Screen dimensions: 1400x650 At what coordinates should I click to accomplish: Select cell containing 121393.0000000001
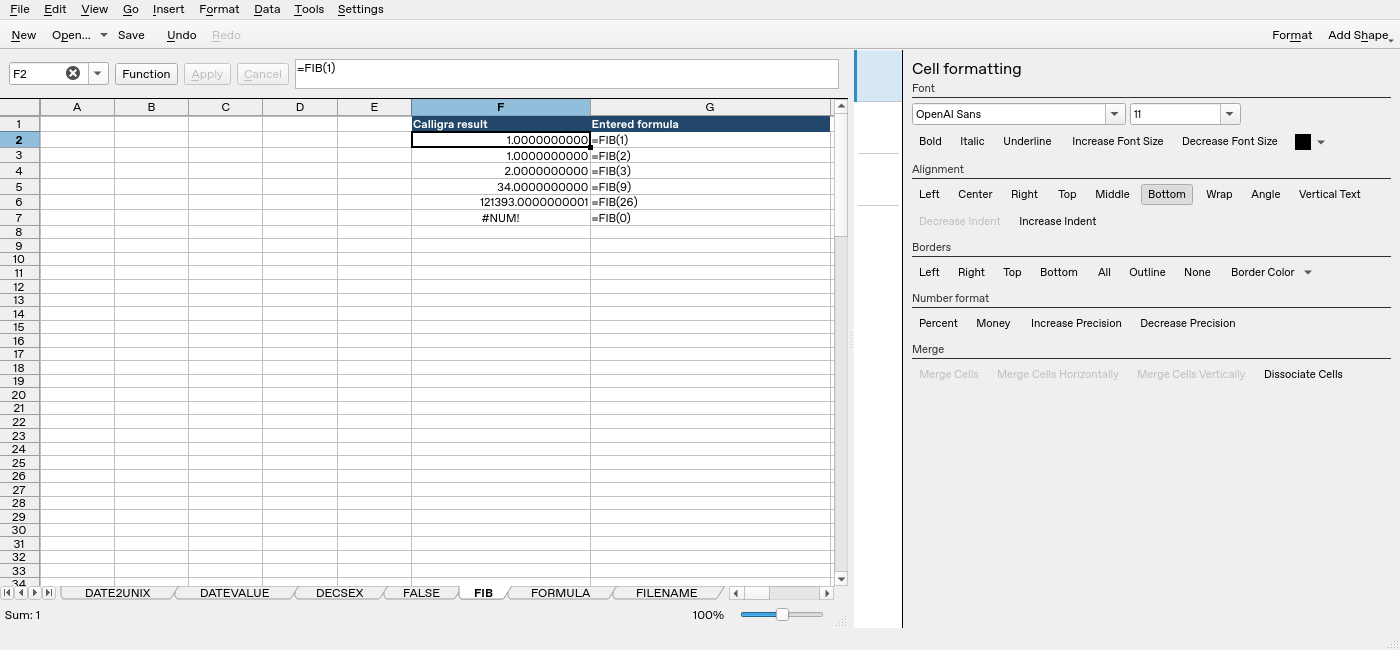point(501,202)
